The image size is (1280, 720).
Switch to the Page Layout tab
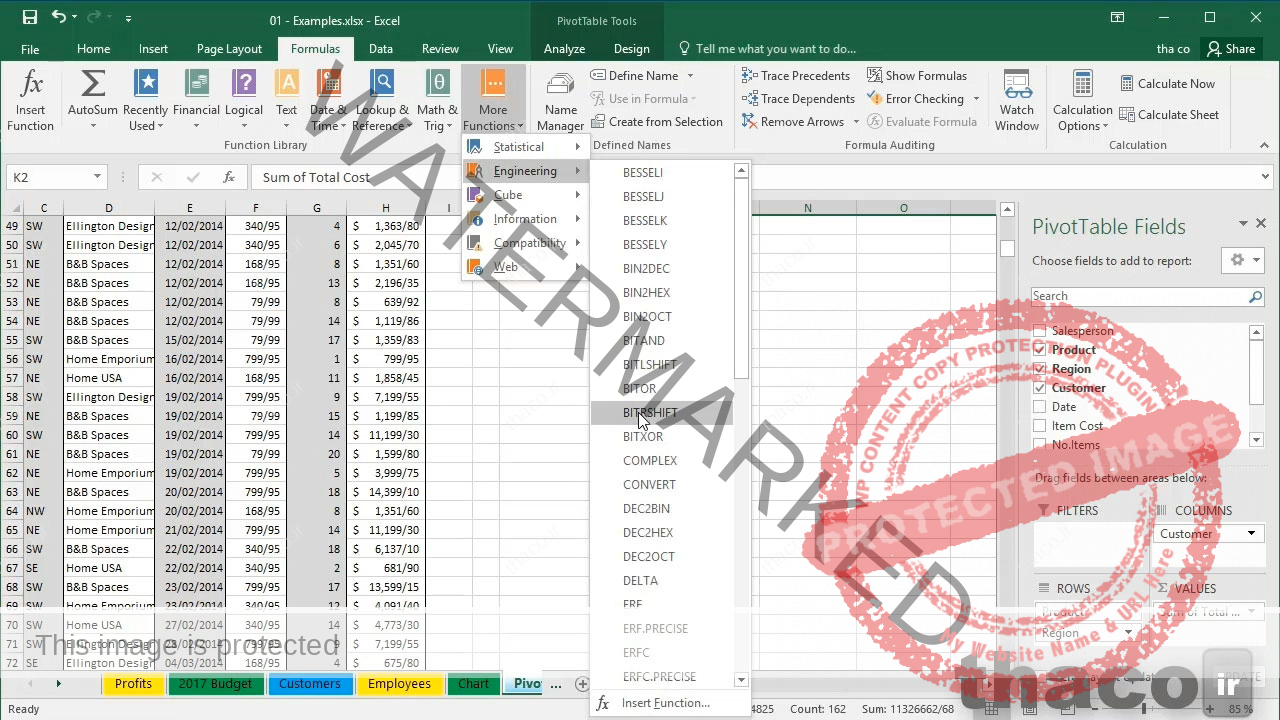click(x=229, y=48)
